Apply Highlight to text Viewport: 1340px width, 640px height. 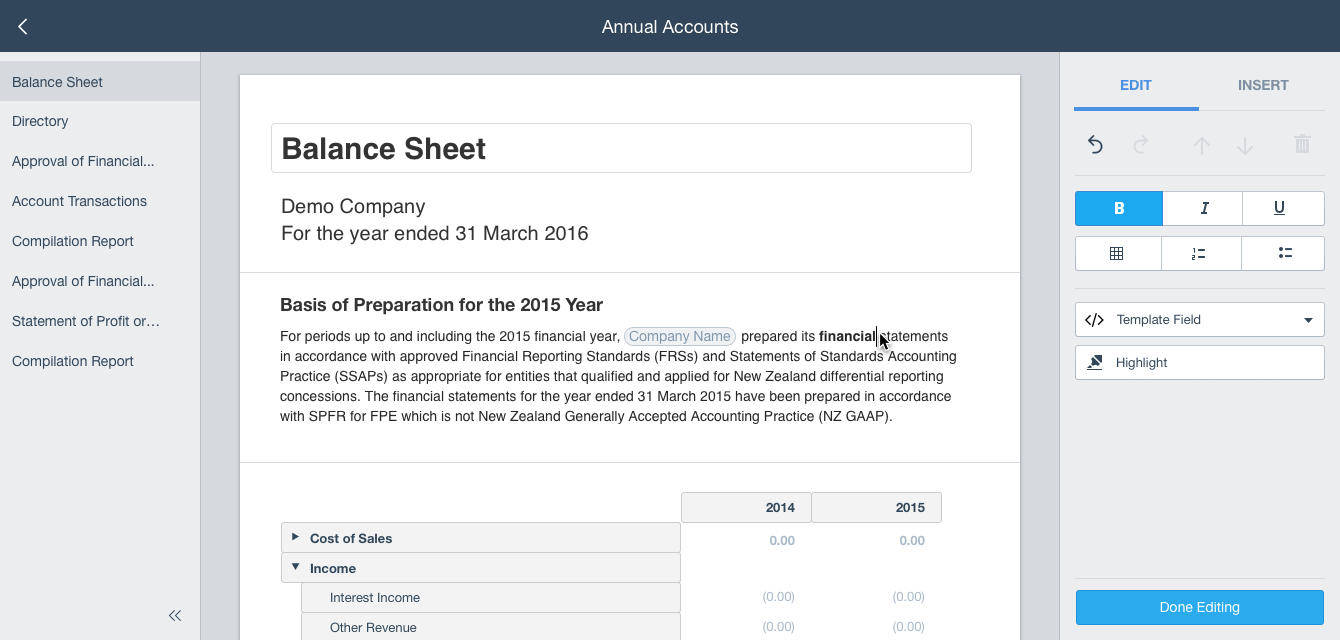(1200, 363)
